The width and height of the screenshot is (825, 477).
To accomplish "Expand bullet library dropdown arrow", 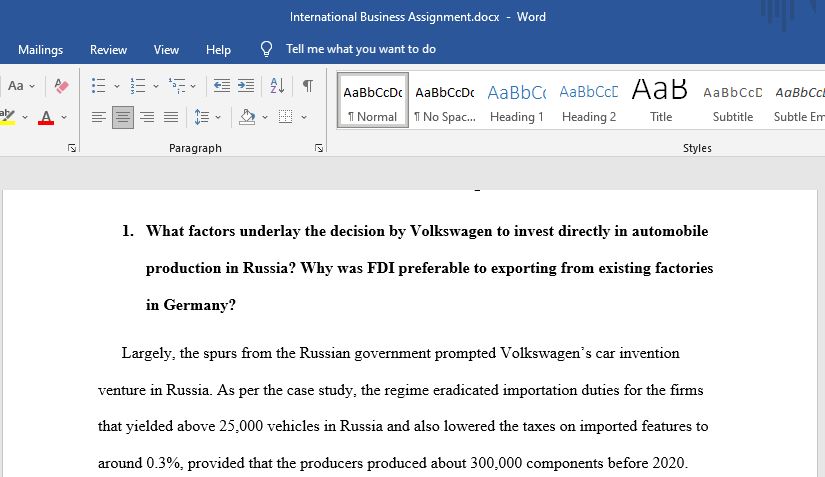I will pos(116,86).
